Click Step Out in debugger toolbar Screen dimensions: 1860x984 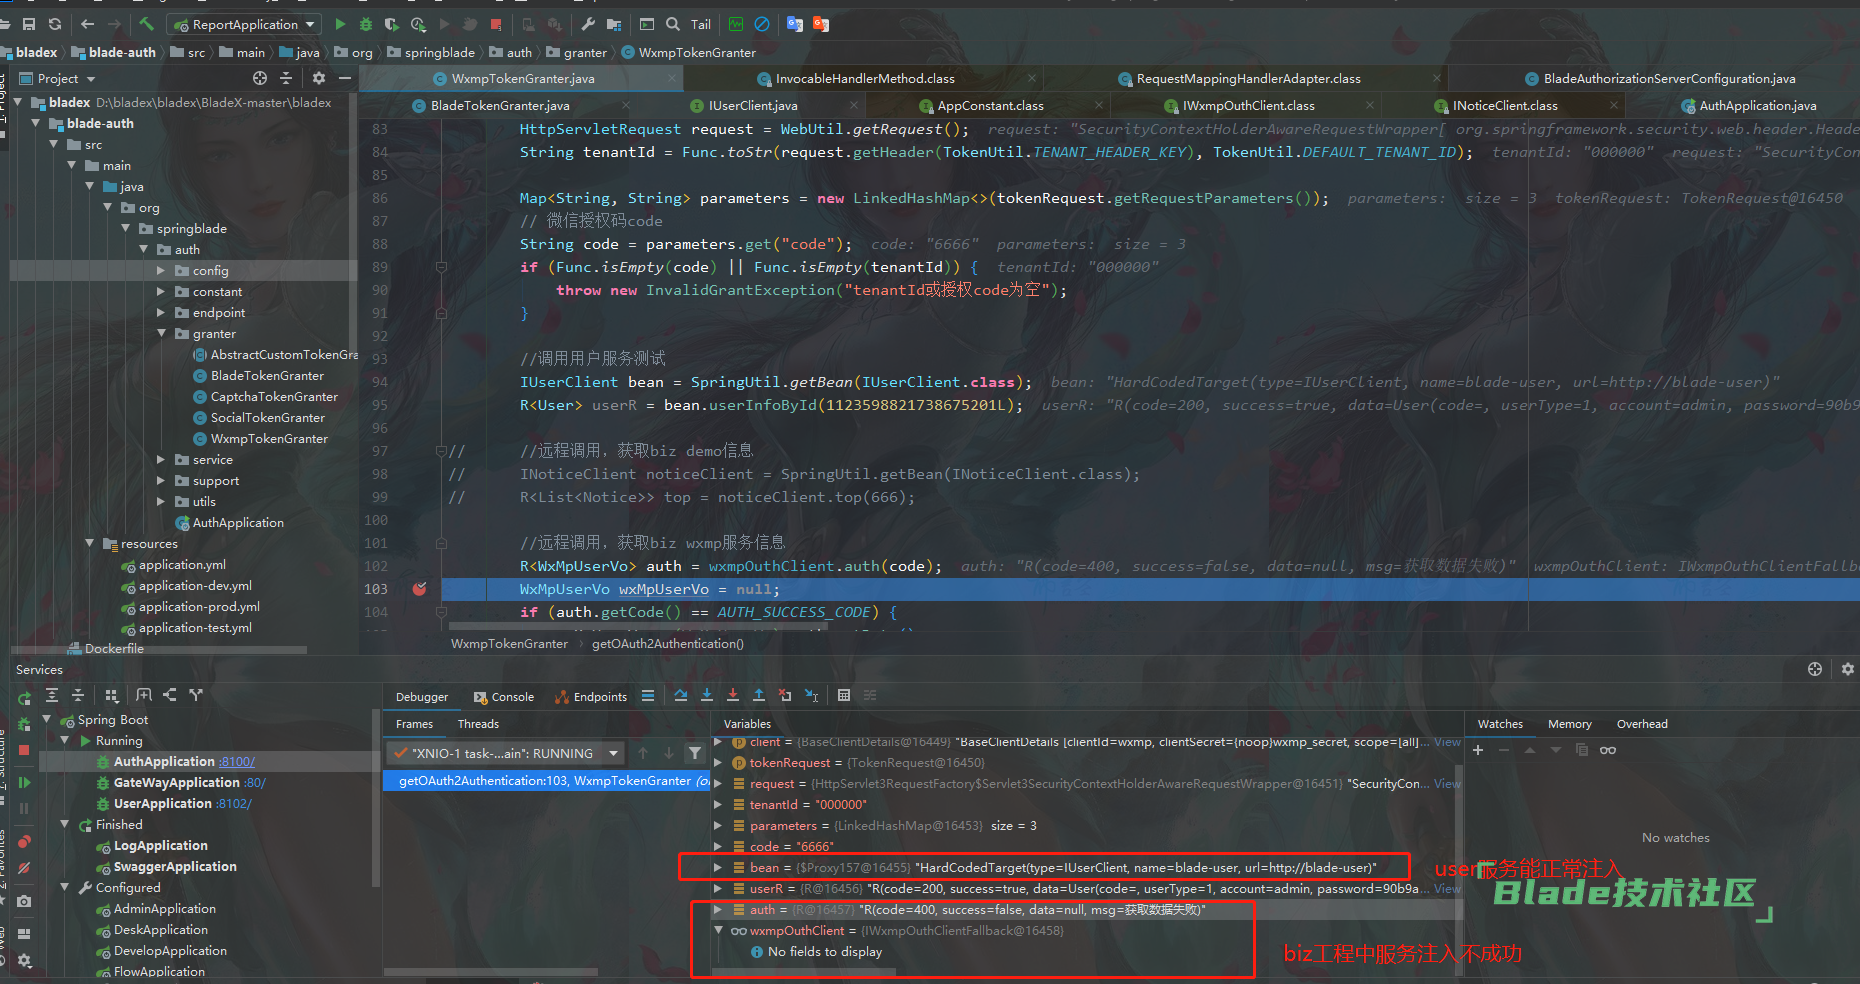pos(759,696)
